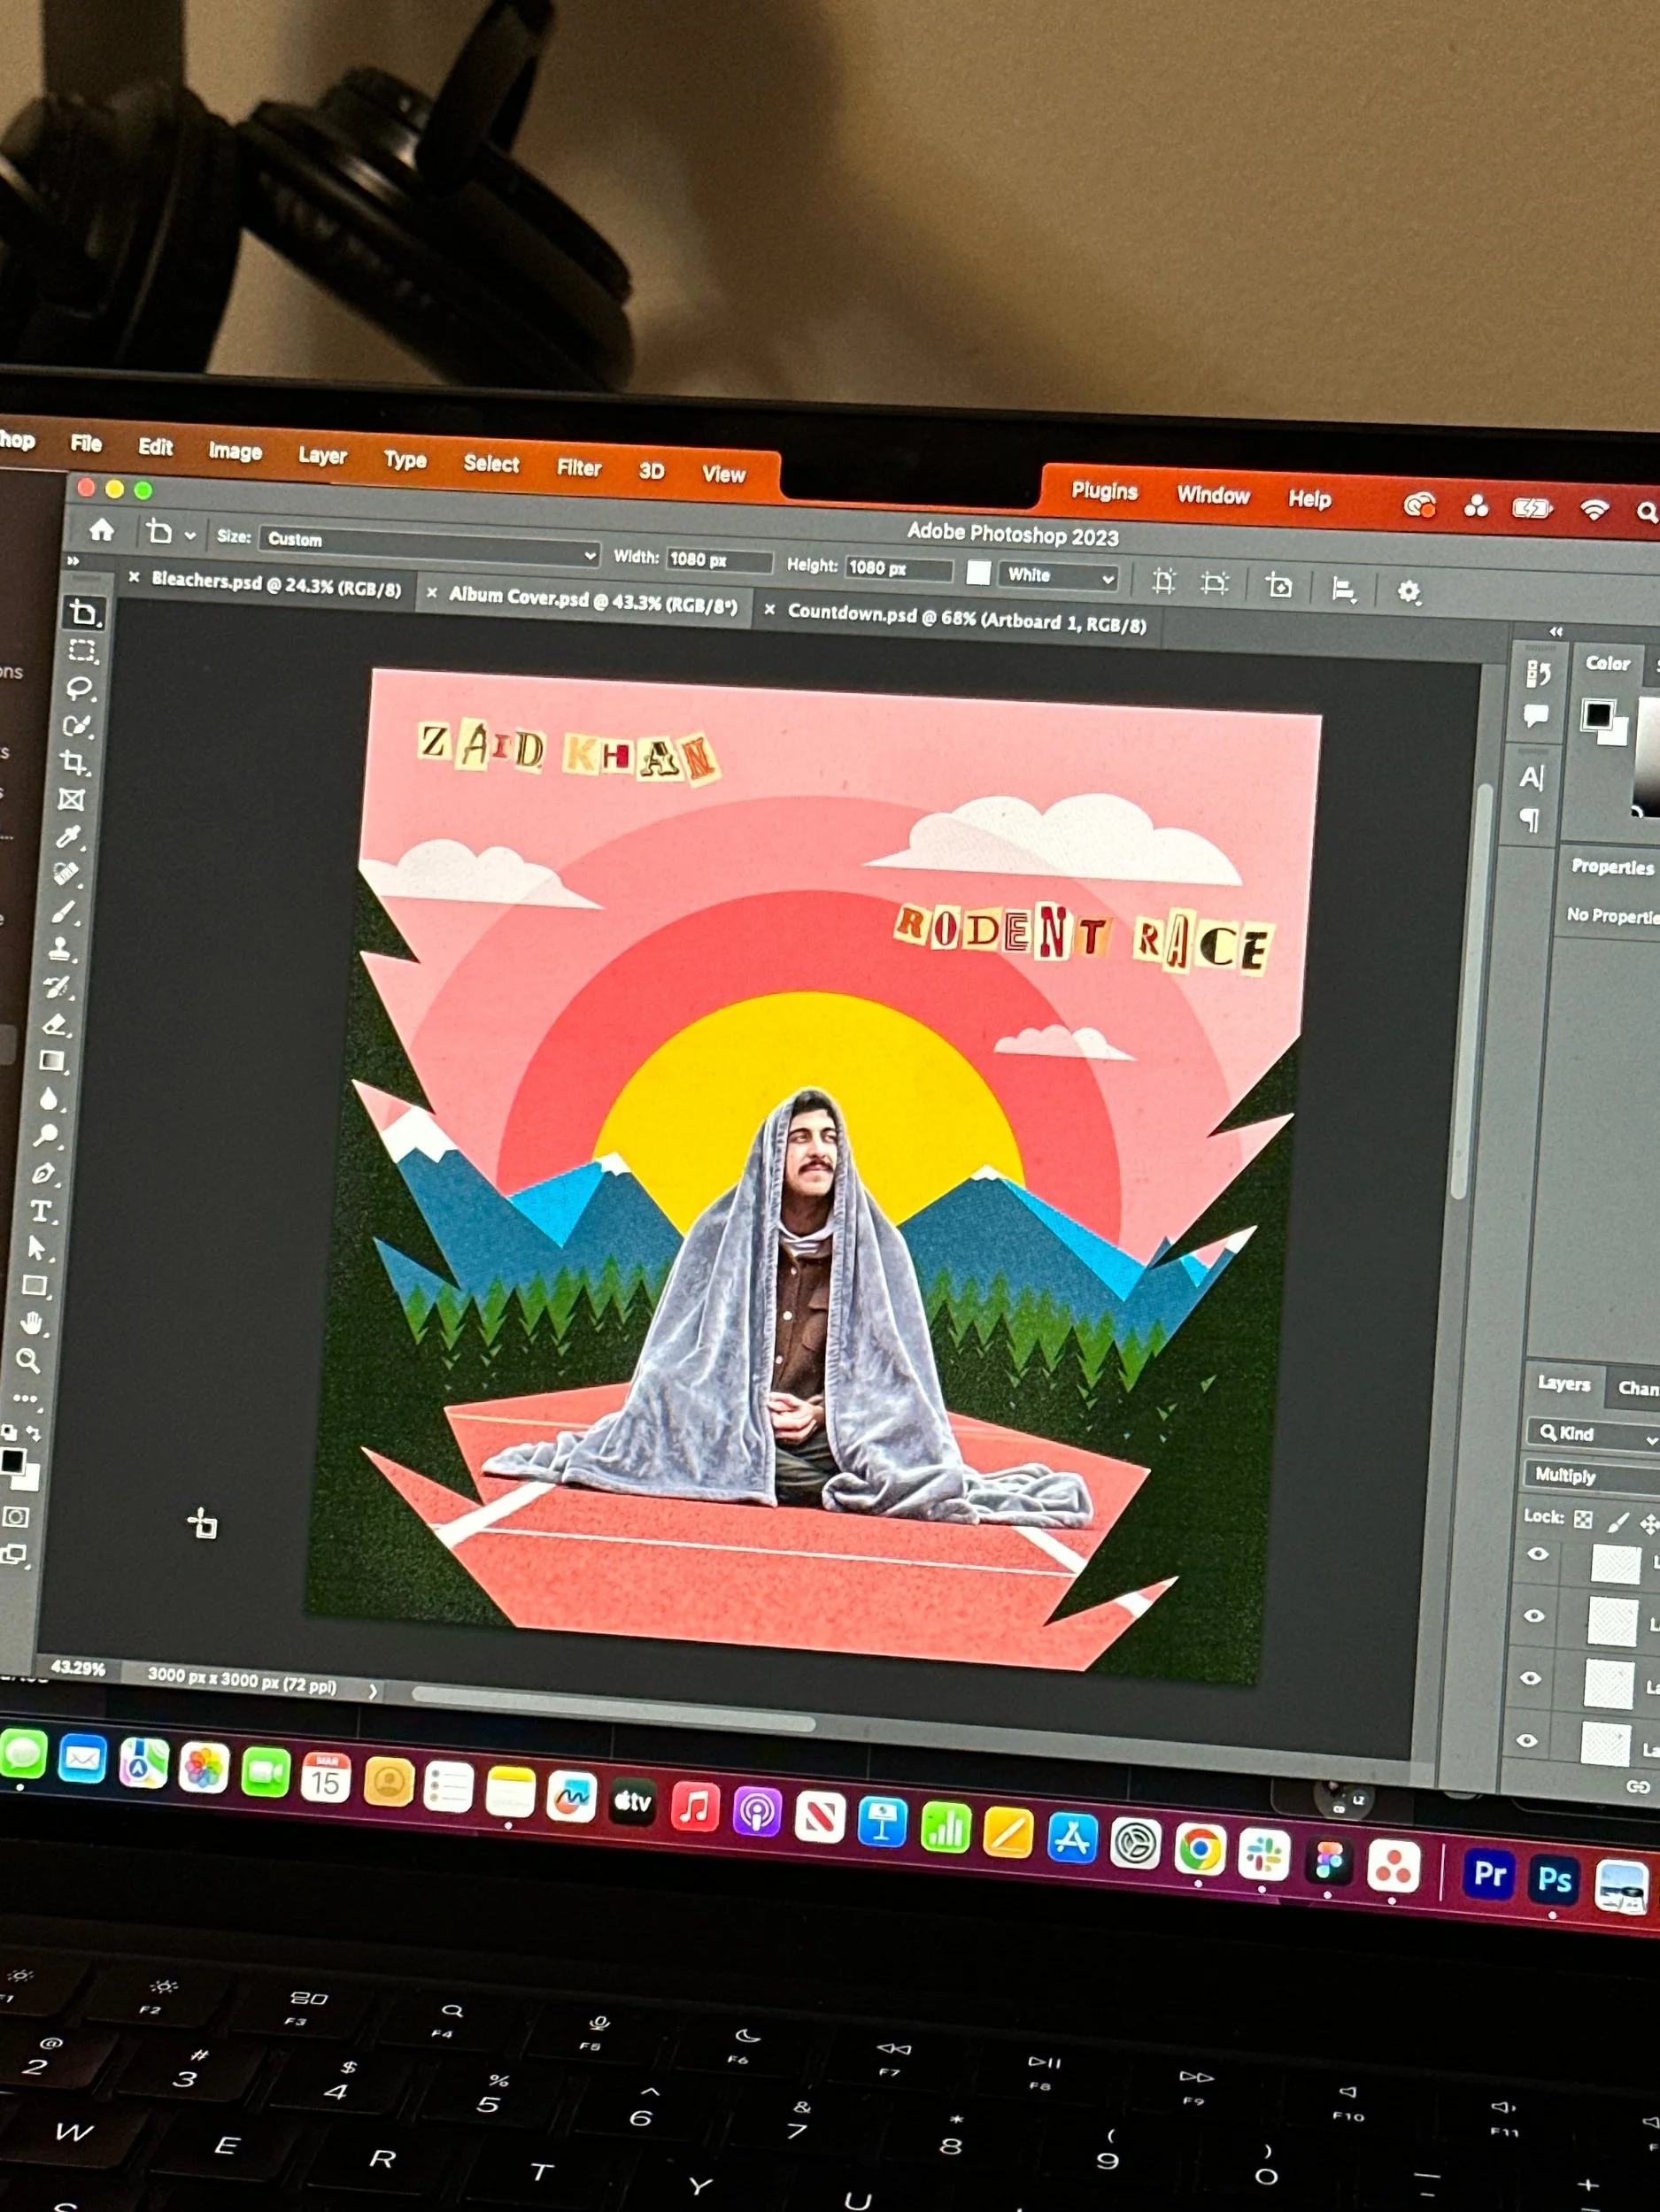1660x2212 pixels.
Task: Open the Kind layer filter dropdown
Action: [x=1594, y=1434]
